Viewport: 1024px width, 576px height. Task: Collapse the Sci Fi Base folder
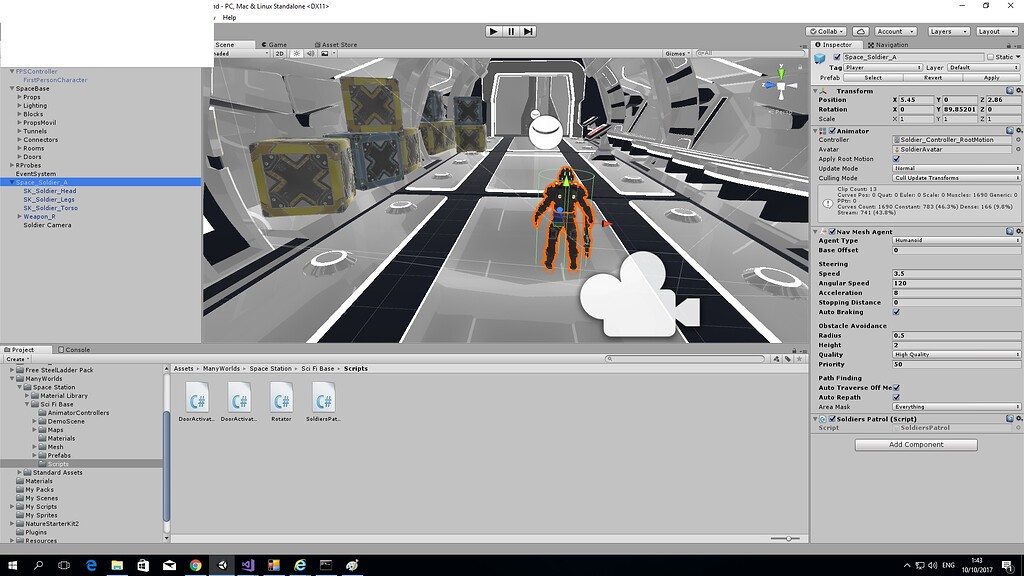click(28, 405)
